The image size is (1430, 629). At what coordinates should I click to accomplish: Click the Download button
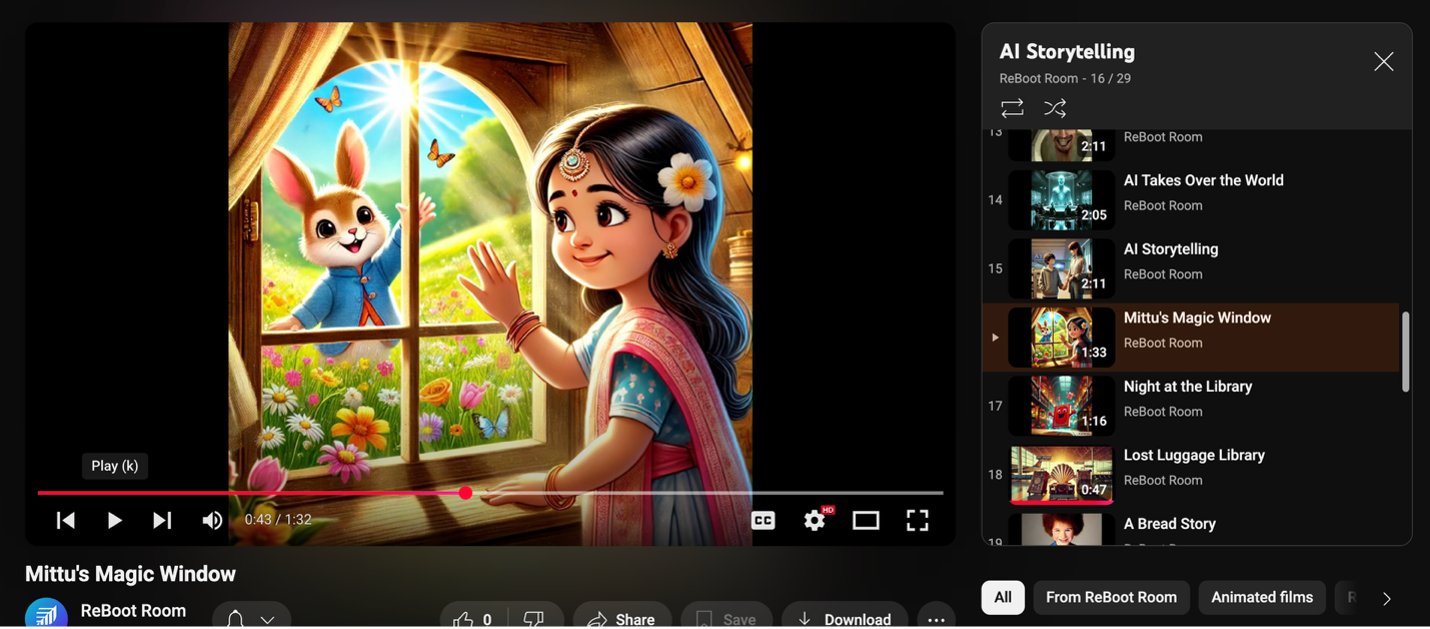(x=845, y=619)
